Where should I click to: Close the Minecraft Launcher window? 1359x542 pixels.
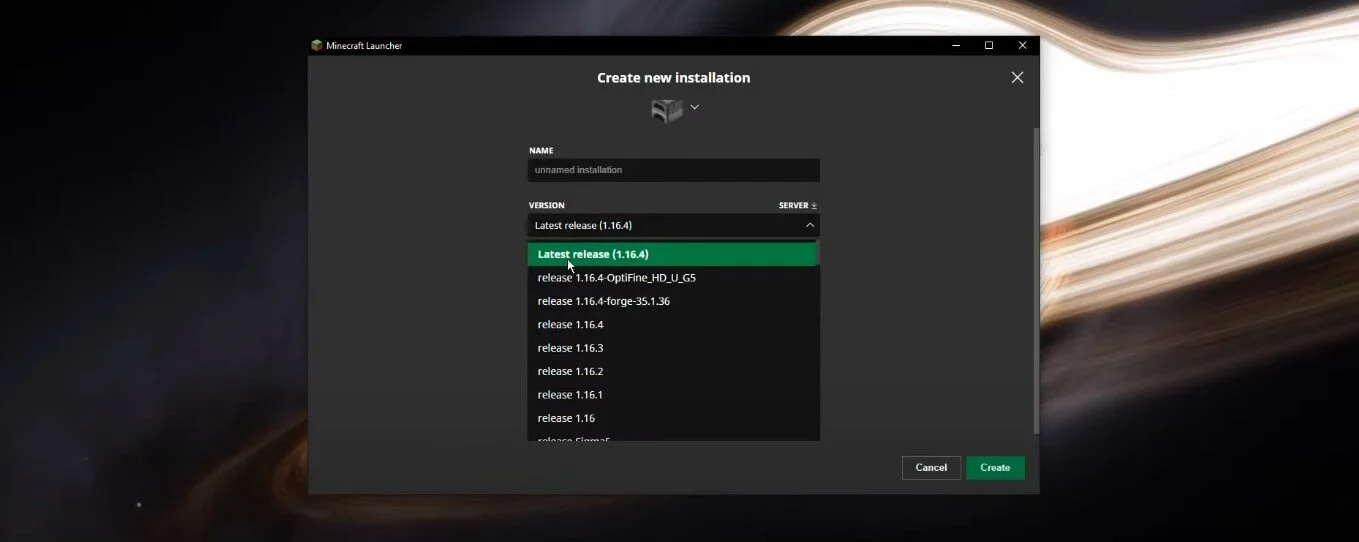pyautogui.click(x=1022, y=45)
